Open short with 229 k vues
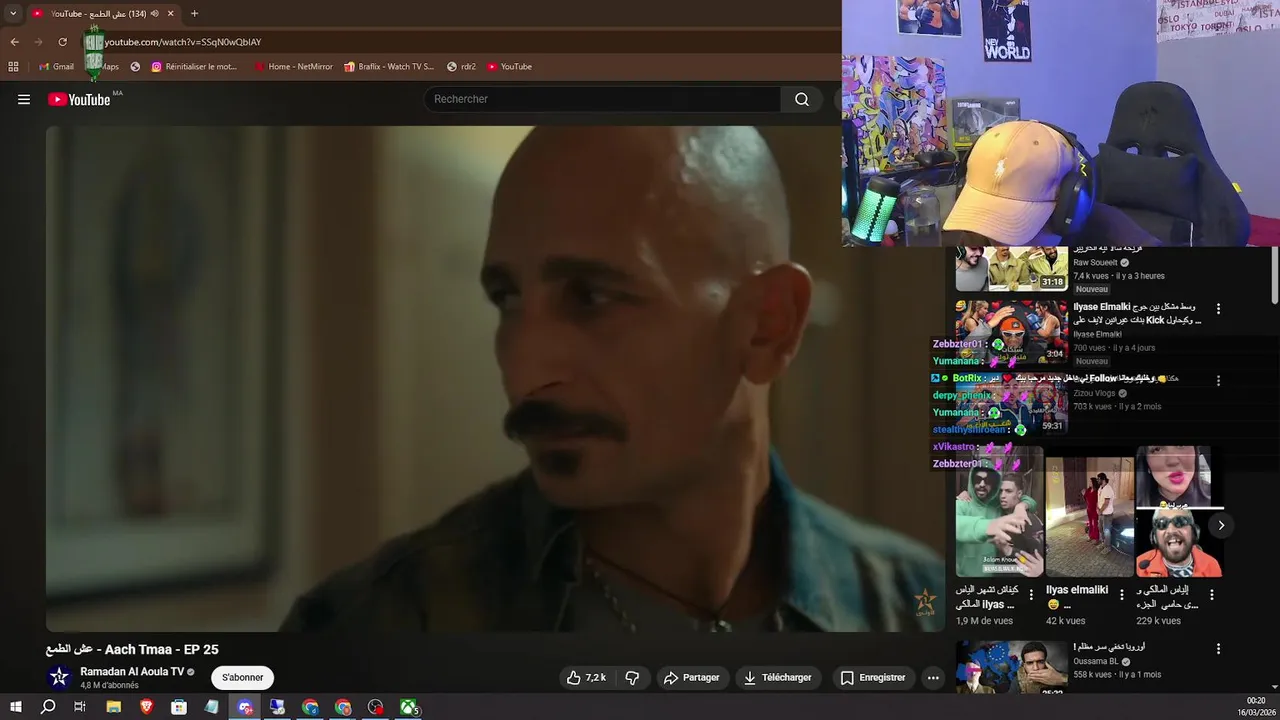Screen dimensions: 1280x720 pyautogui.click(x=1179, y=513)
